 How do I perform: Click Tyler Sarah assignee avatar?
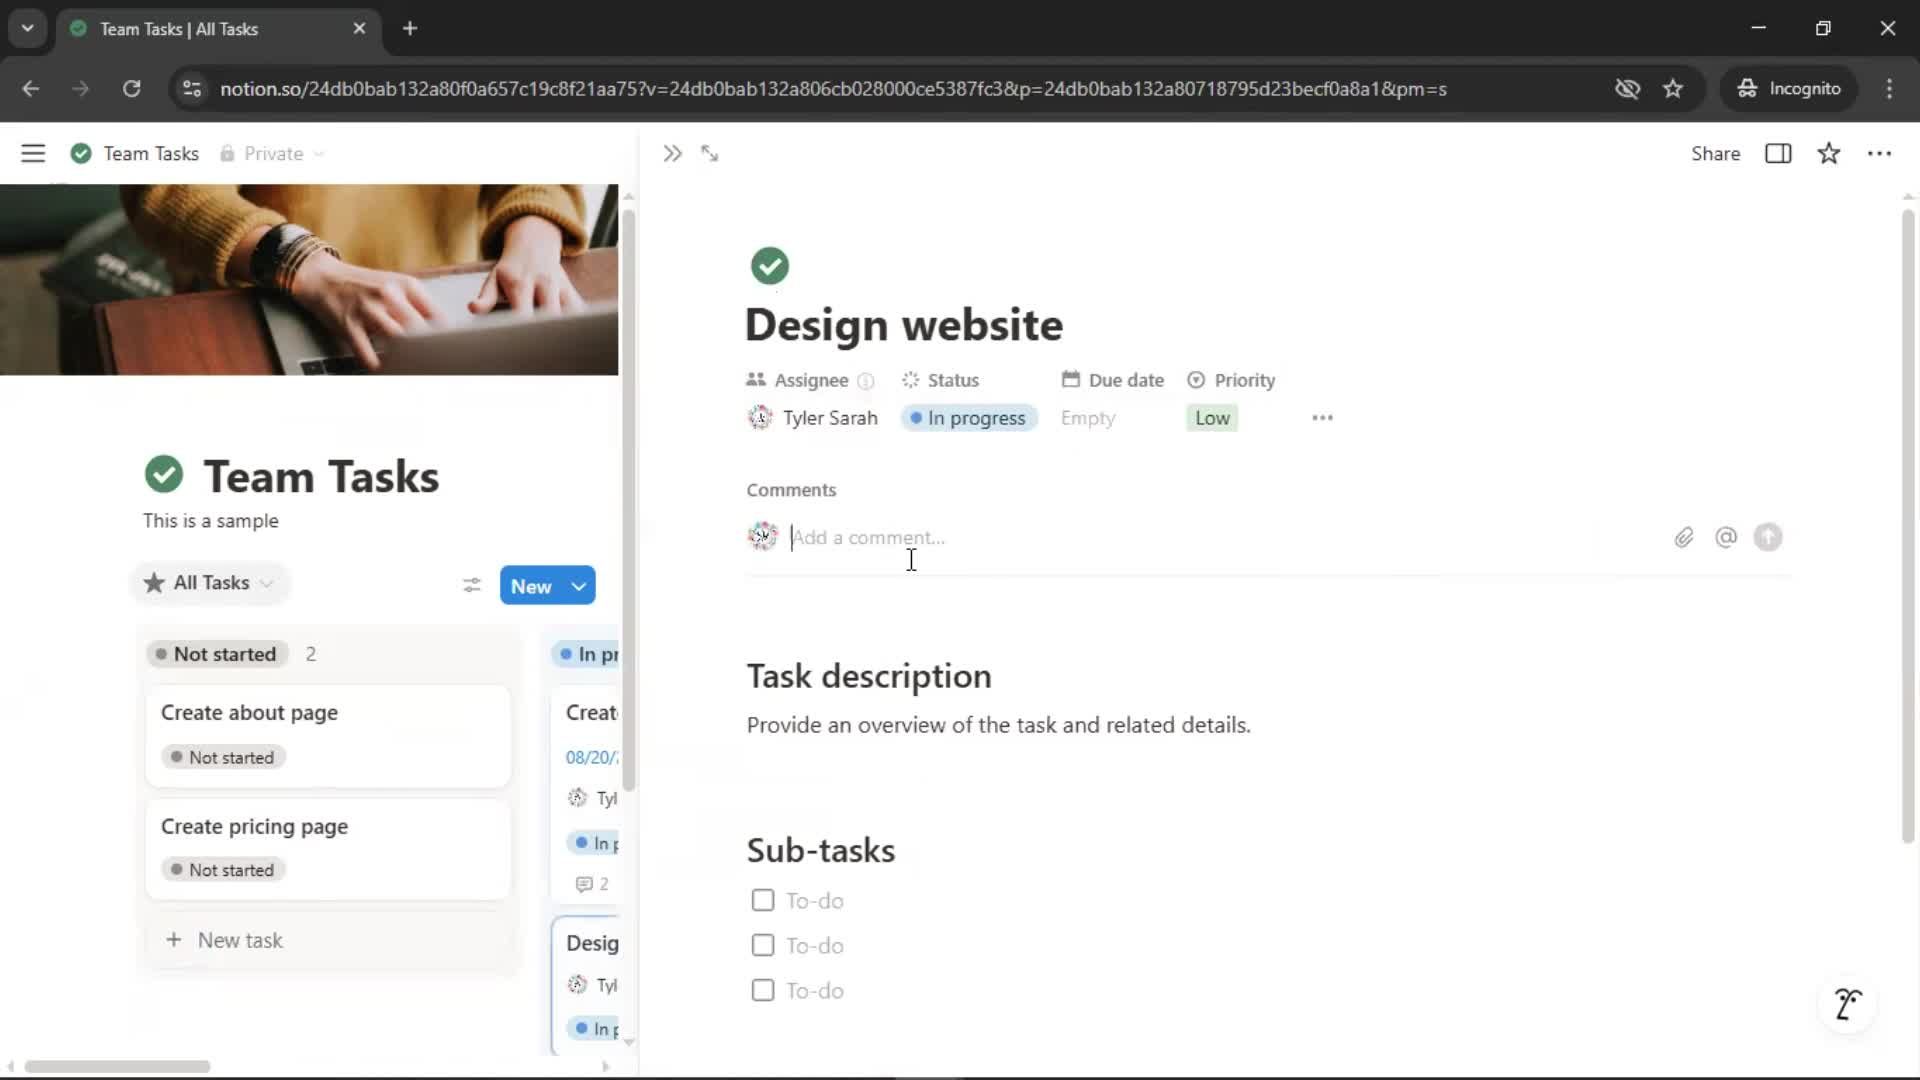(x=760, y=418)
